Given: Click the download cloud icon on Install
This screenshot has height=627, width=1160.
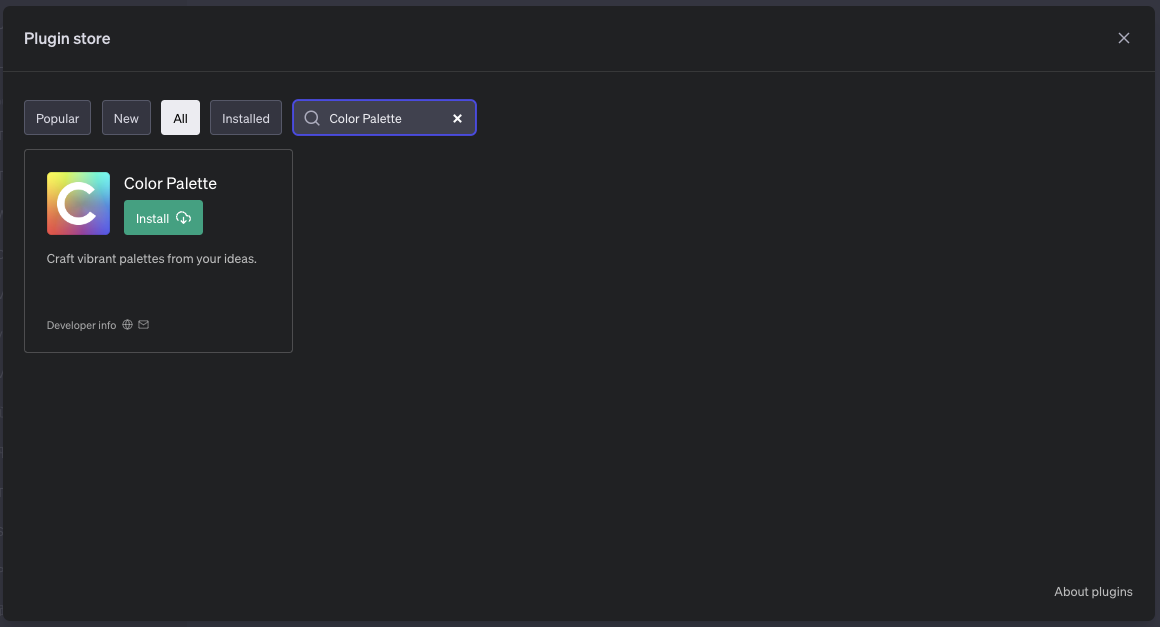Looking at the screenshot, I should (183, 218).
